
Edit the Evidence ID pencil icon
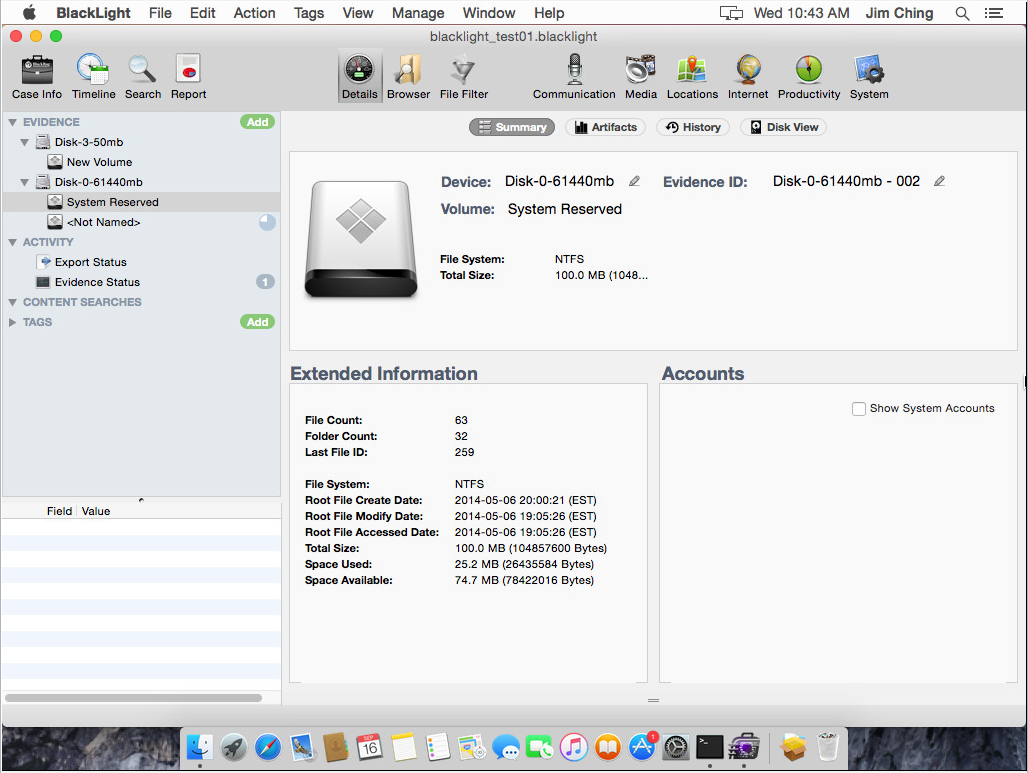click(x=939, y=181)
